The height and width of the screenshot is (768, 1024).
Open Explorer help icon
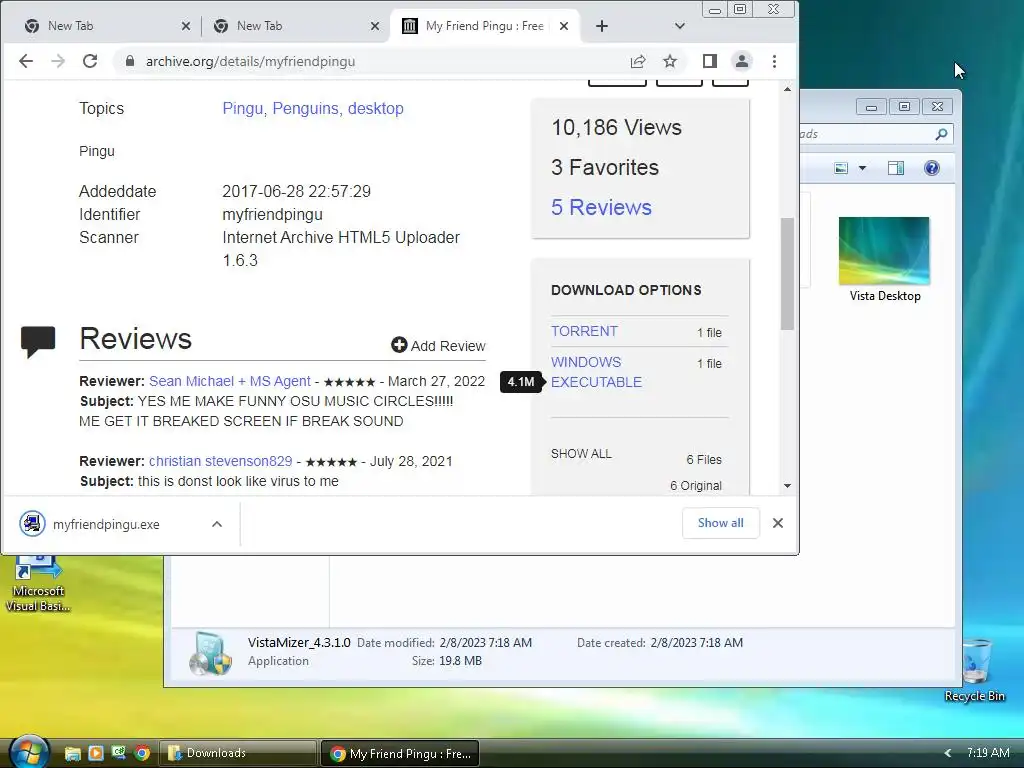click(x=932, y=168)
